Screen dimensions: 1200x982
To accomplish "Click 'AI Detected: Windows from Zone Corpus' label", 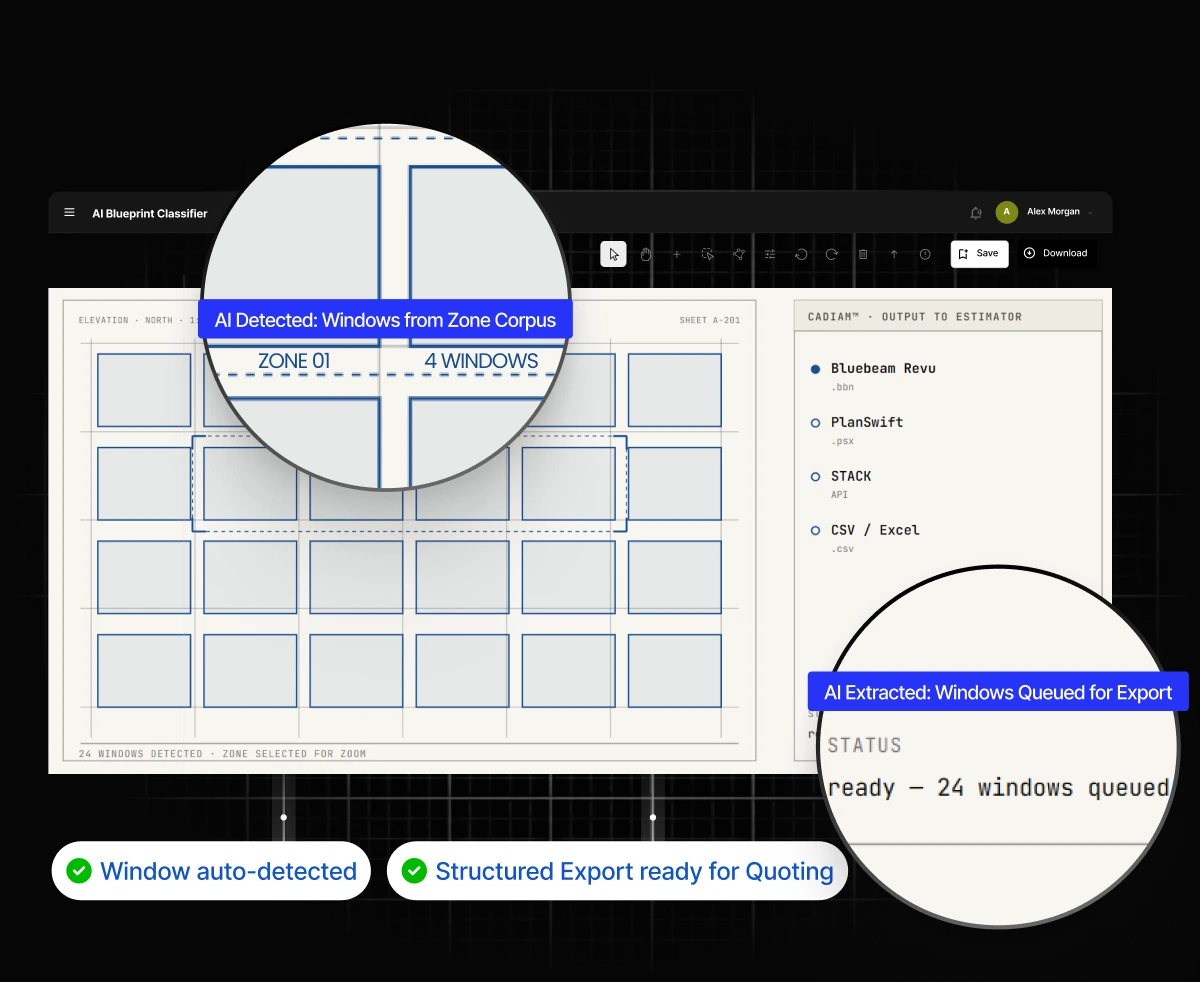I will click(385, 321).
